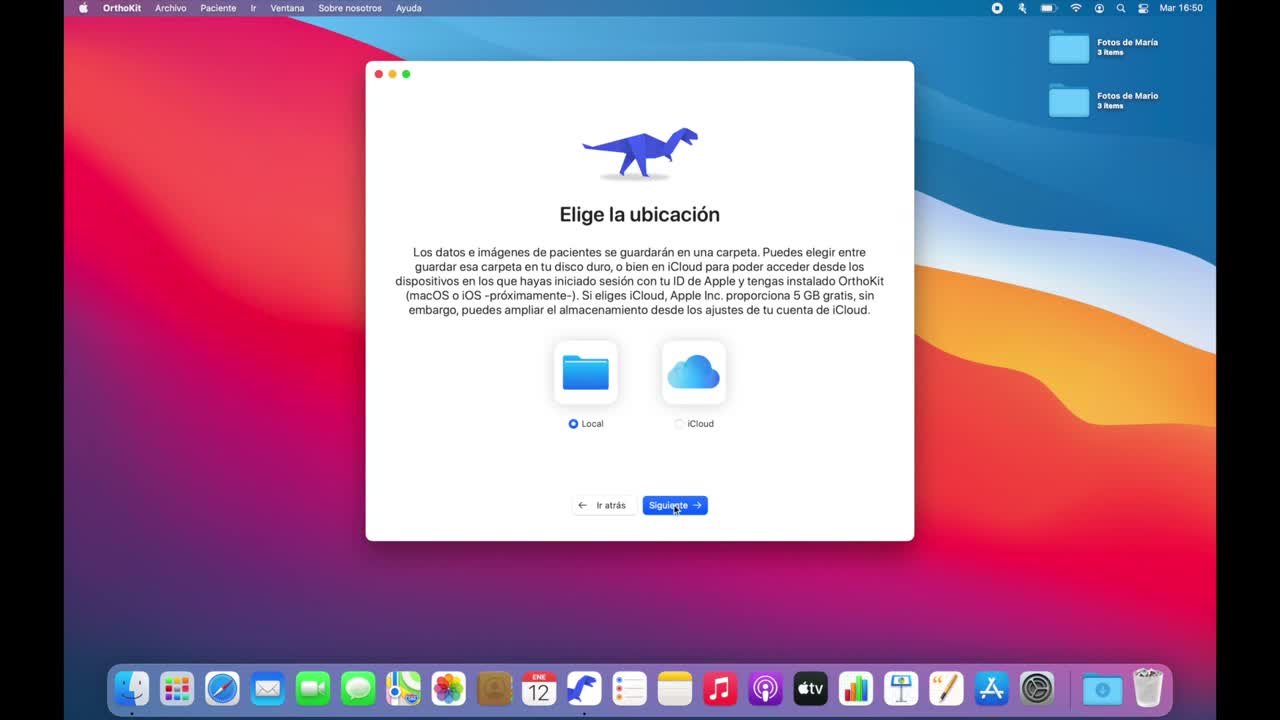Open the Ayuda menu

408,8
